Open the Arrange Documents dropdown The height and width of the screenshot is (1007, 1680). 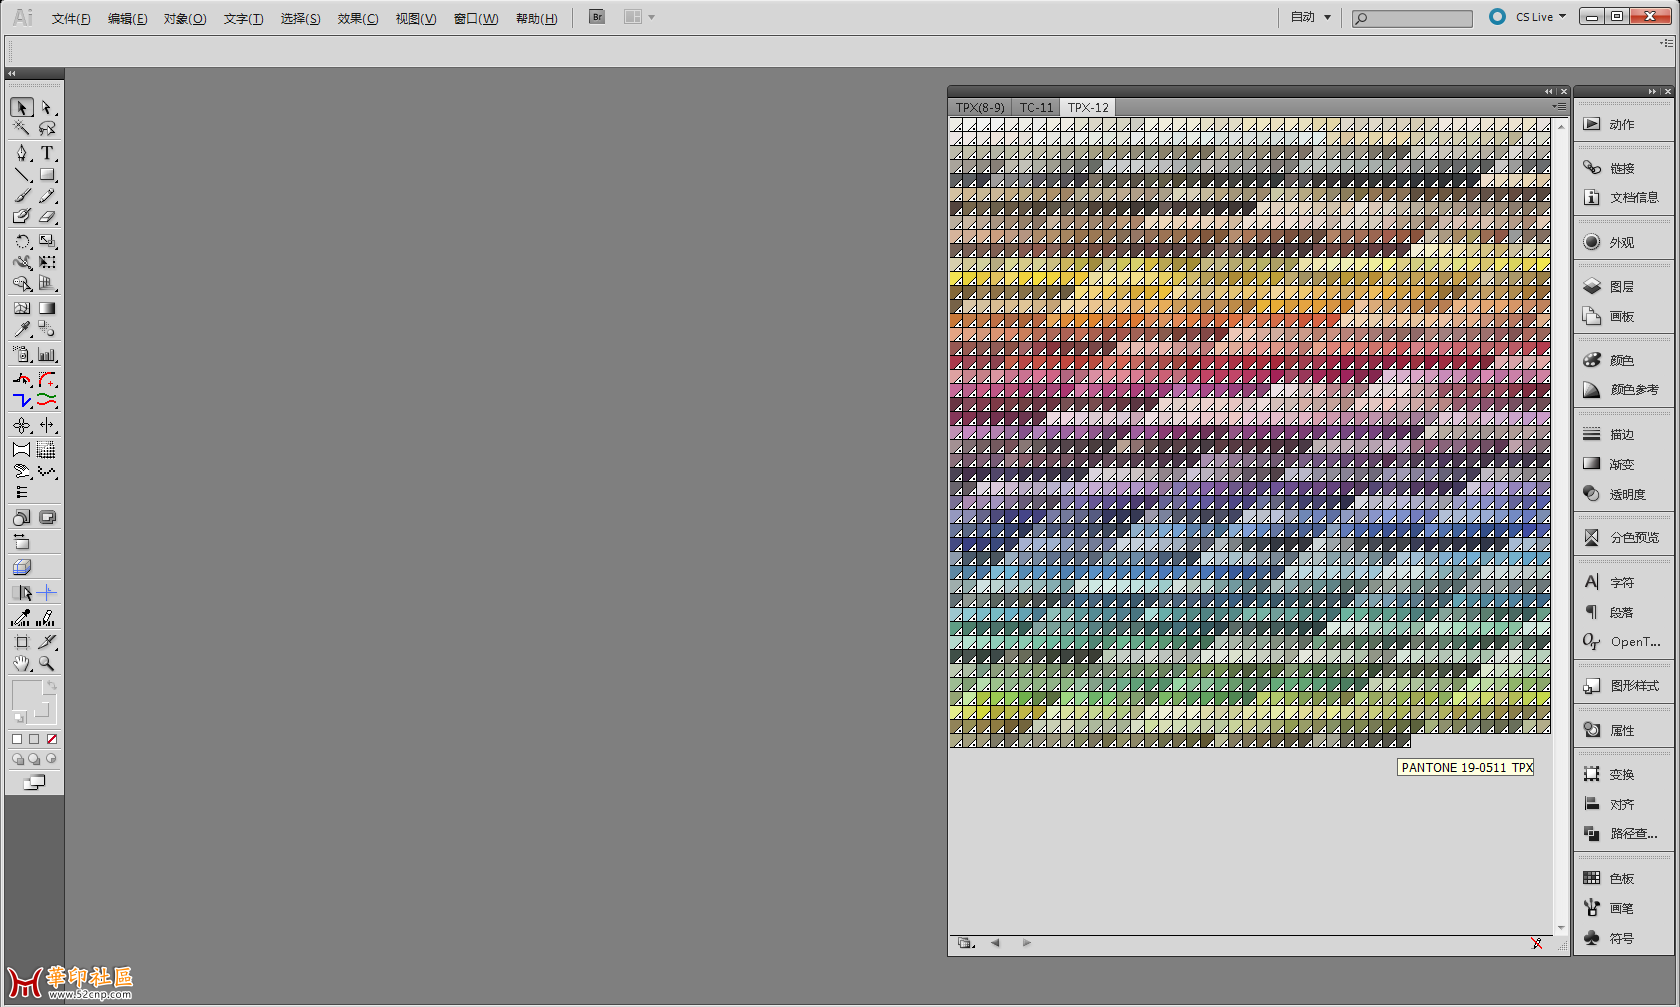coord(638,17)
